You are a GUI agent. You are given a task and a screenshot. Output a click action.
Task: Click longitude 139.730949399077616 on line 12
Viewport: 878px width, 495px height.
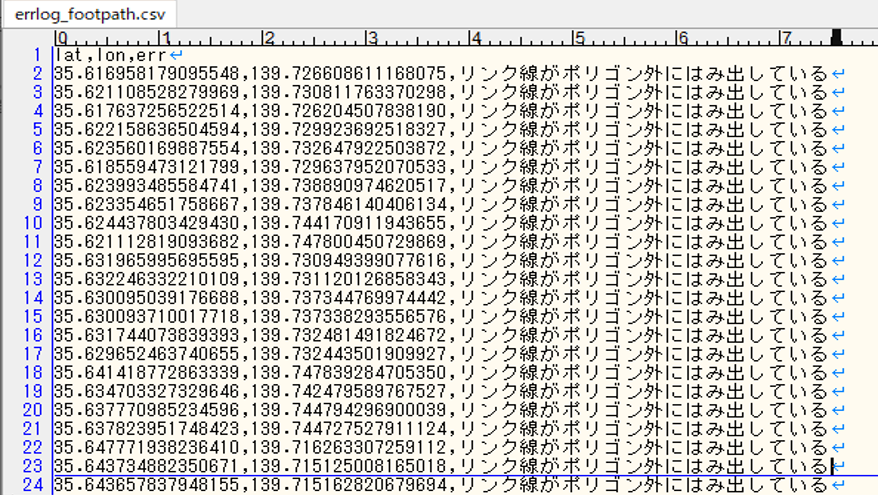[x=348, y=260]
